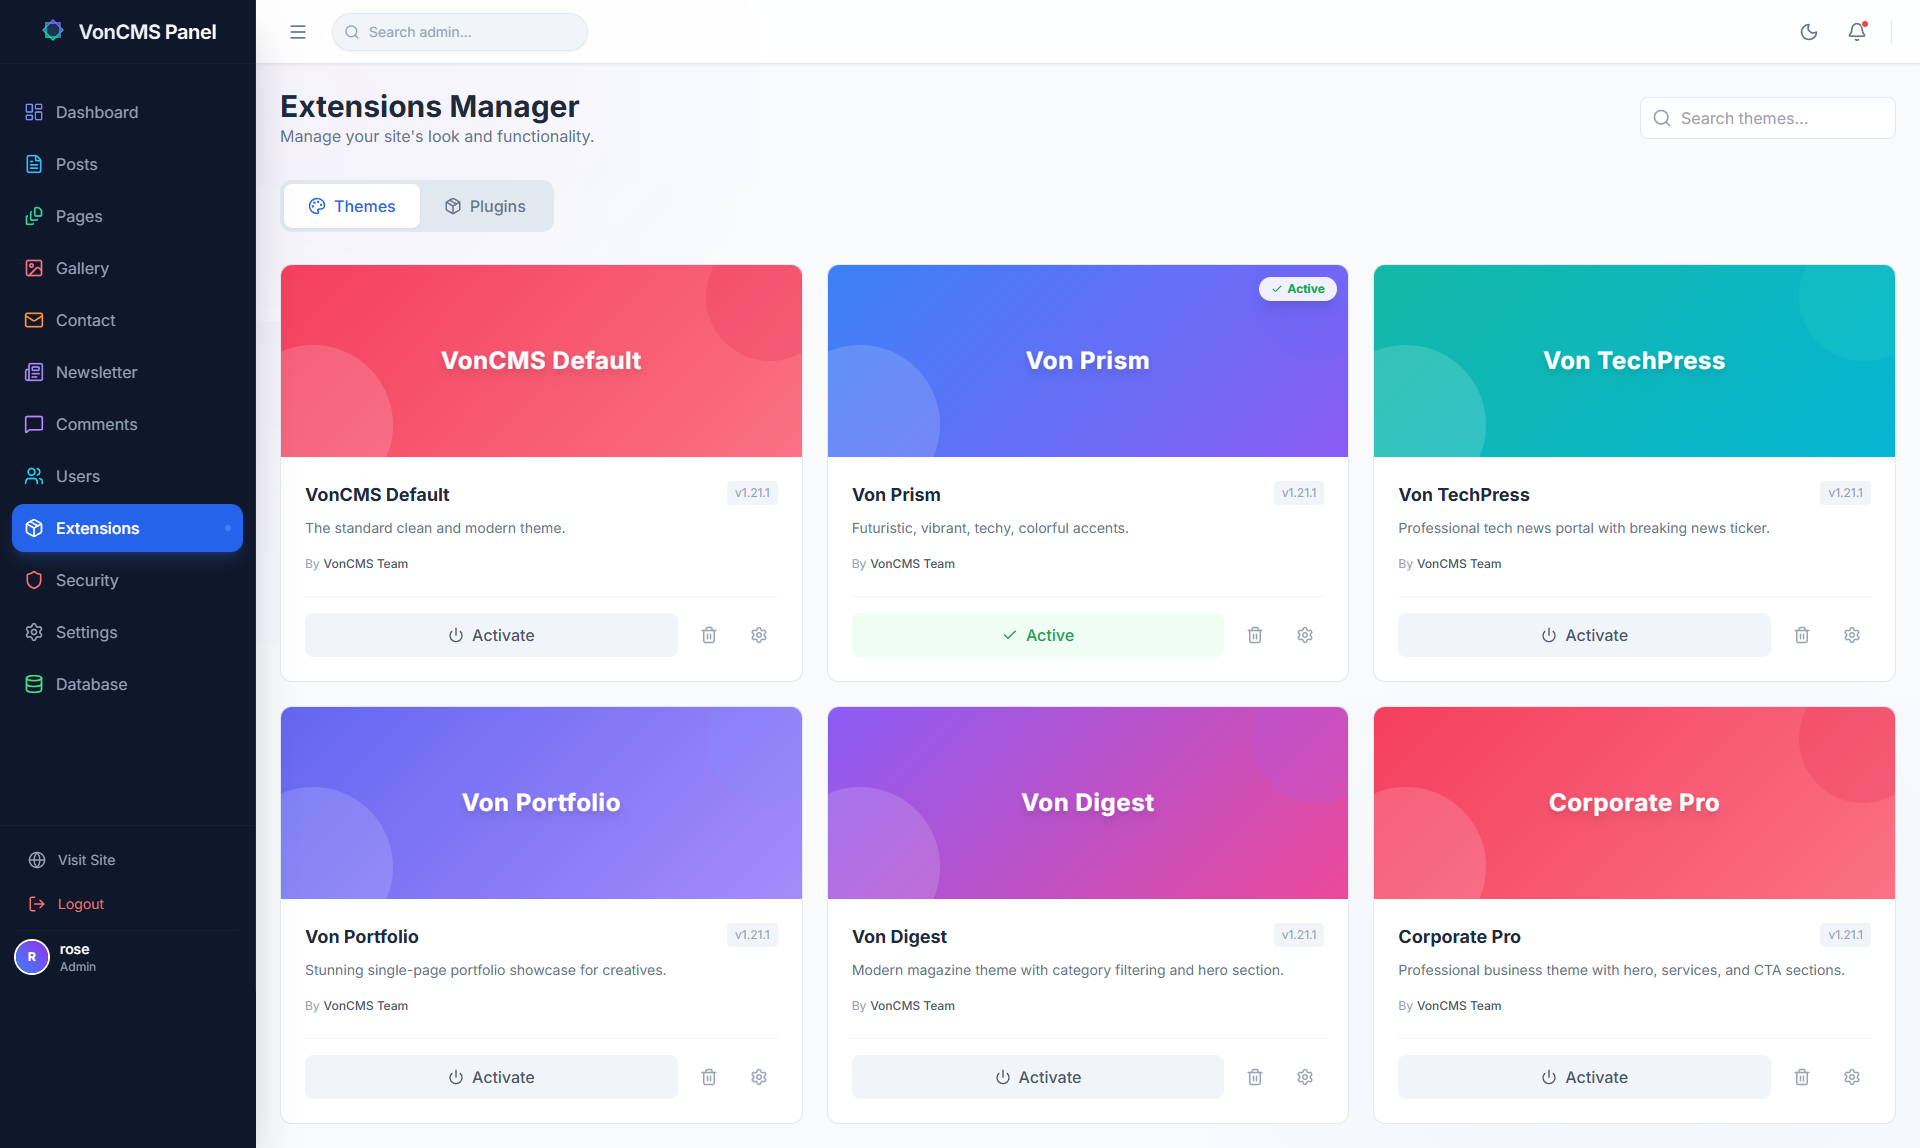Collapse the sidebar with the hamburger icon

coord(297,31)
